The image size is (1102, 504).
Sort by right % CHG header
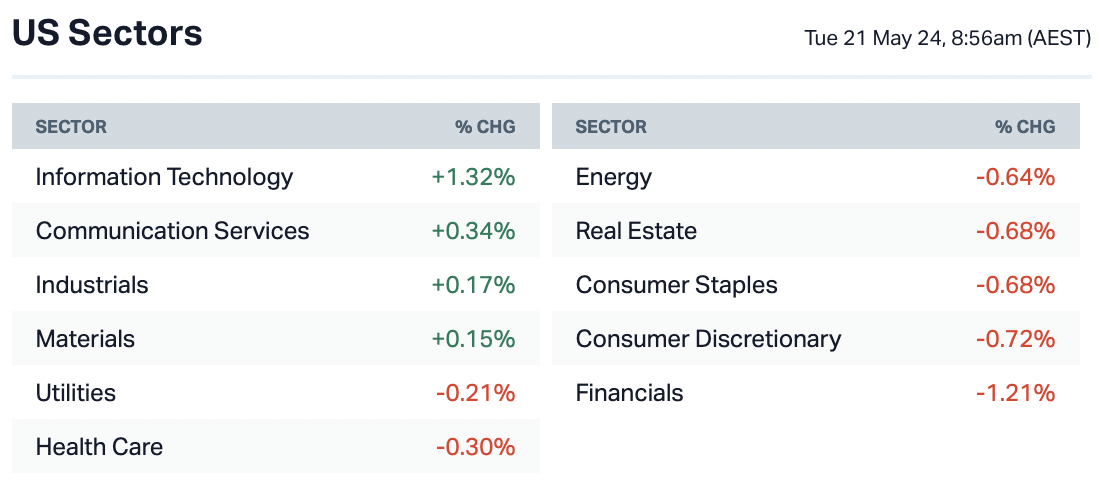pos(1025,127)
